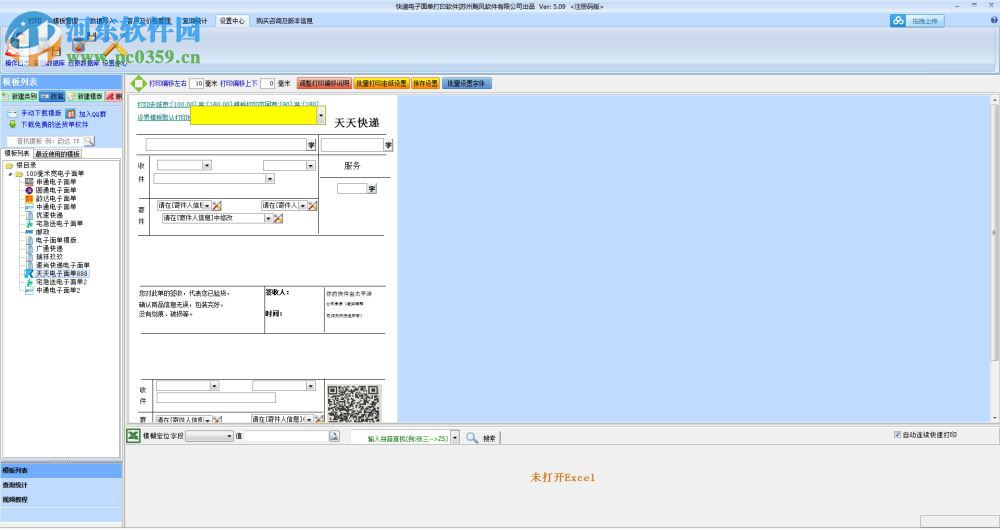
Task: Click the QR code on the label
Action: [353, 403]
